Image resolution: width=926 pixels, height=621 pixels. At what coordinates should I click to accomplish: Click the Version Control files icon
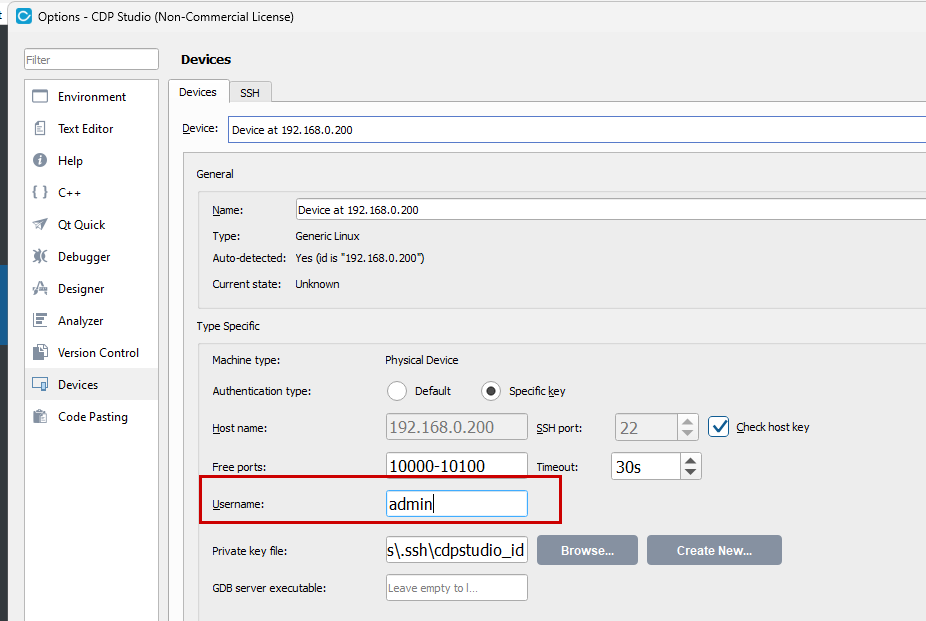pos(40,352)
